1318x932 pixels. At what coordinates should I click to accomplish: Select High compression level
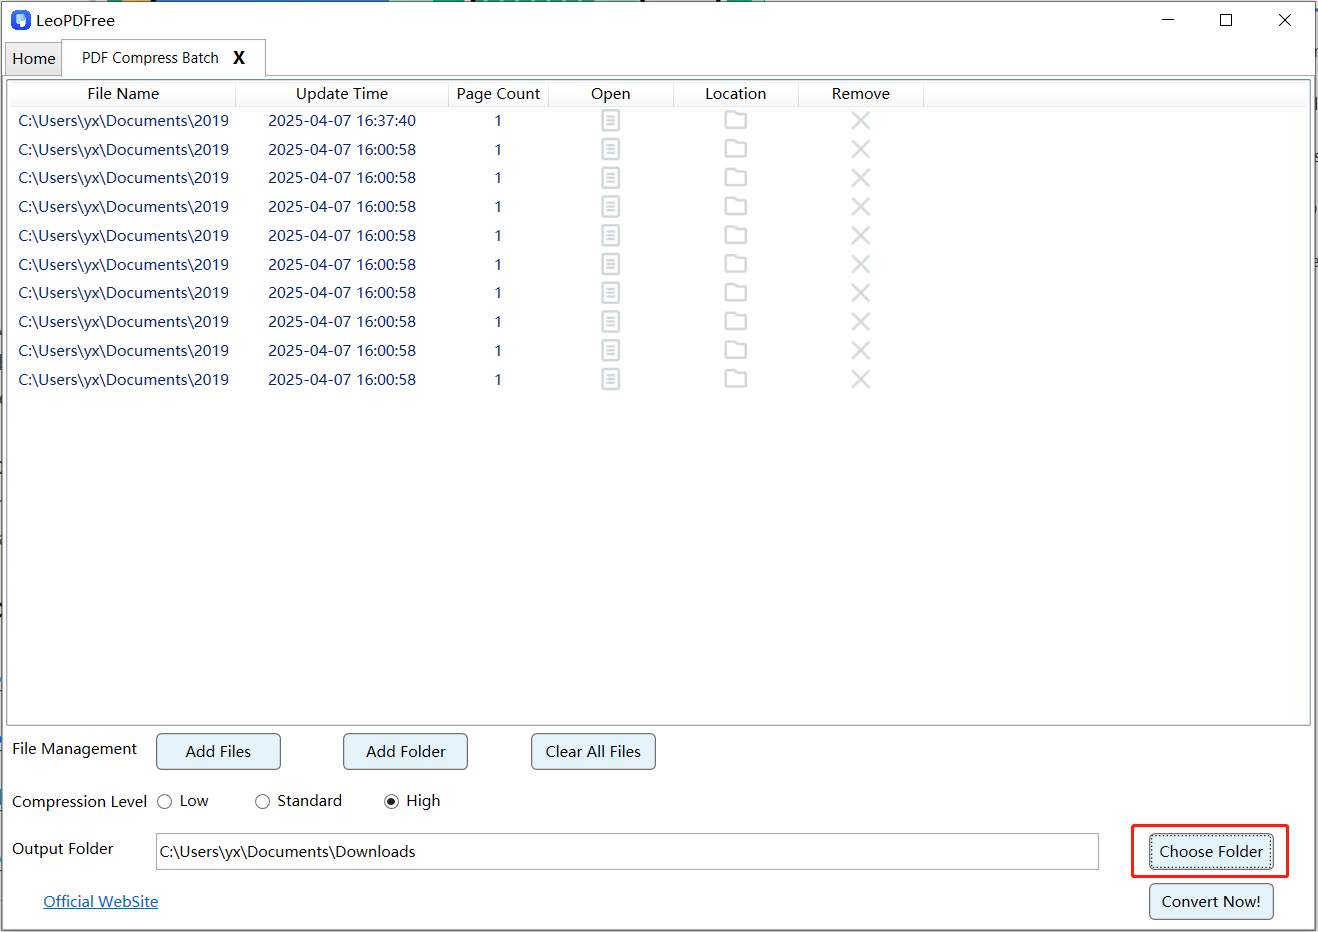click(x=392, y=802)
